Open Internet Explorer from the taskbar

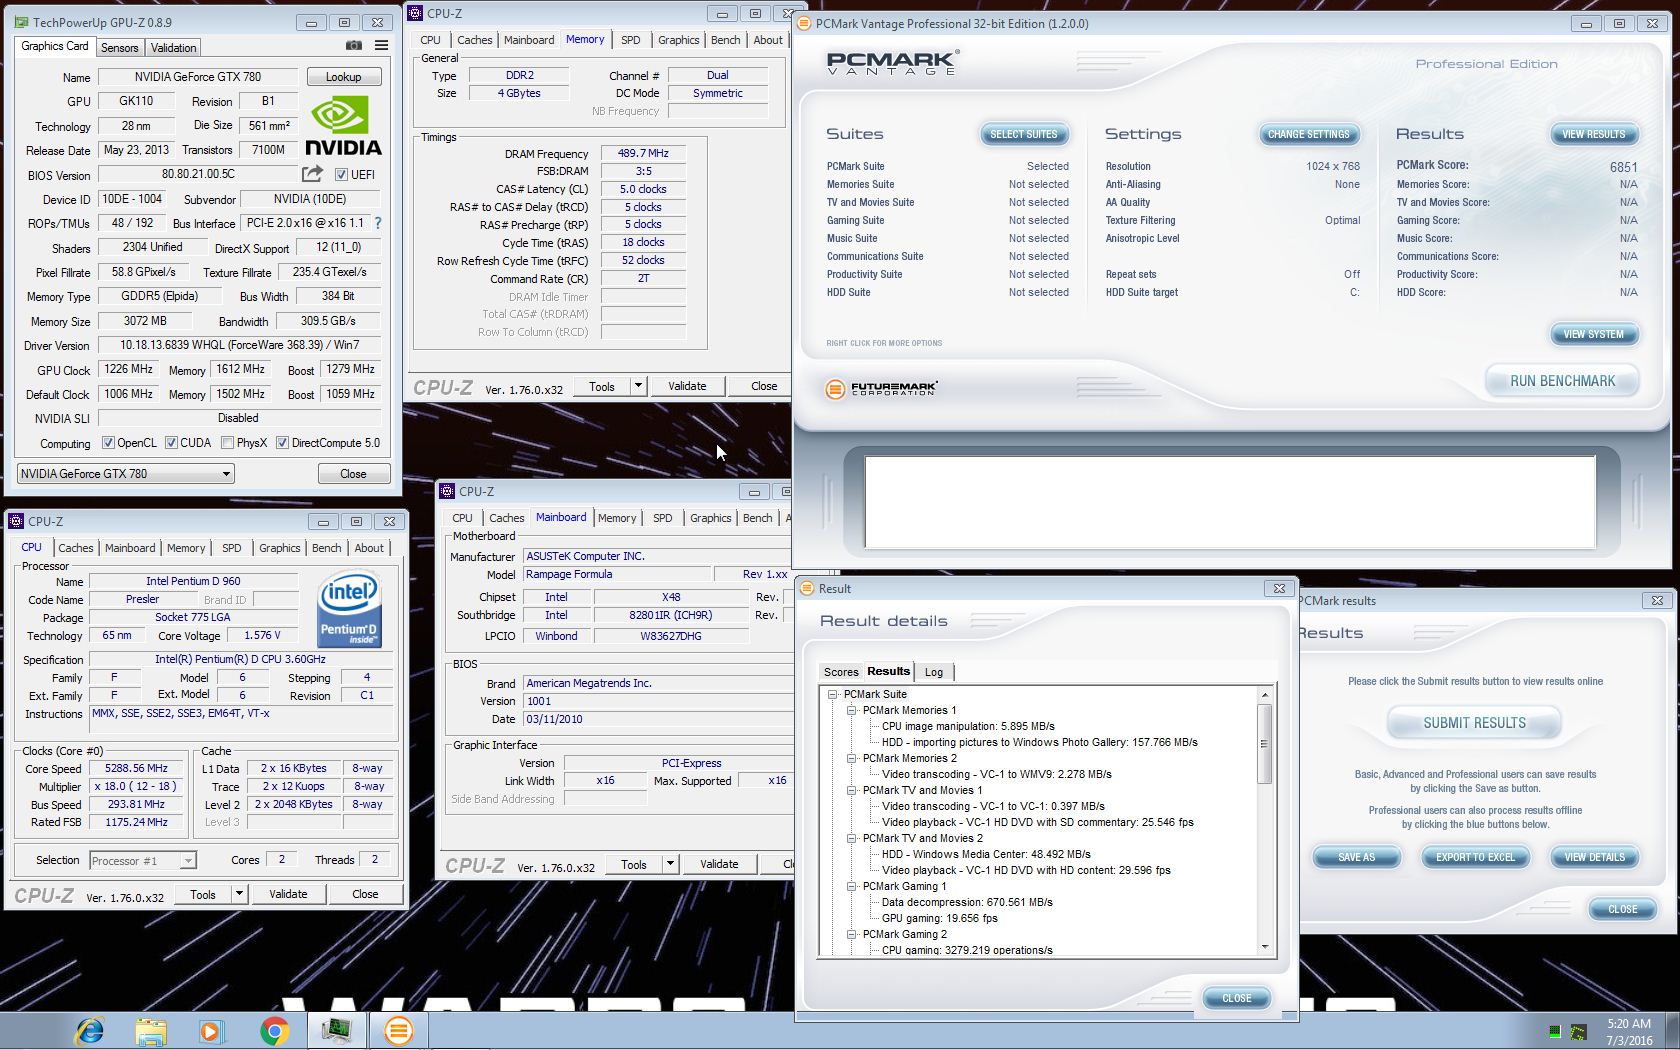90,1030
